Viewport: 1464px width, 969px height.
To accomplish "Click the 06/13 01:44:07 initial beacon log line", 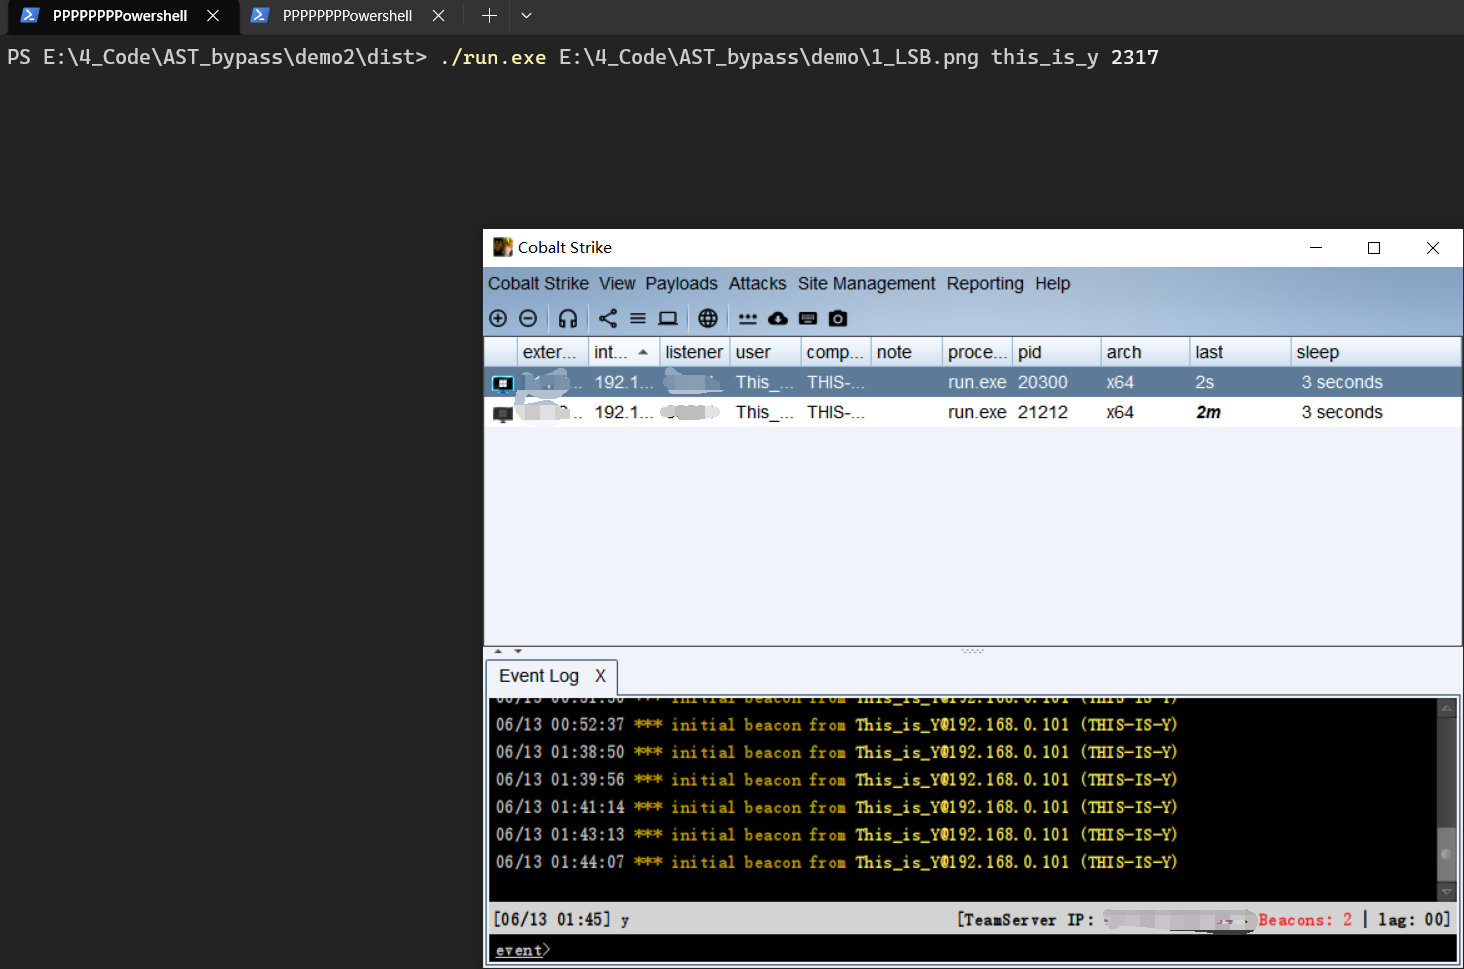I will [x=836, y=862].
